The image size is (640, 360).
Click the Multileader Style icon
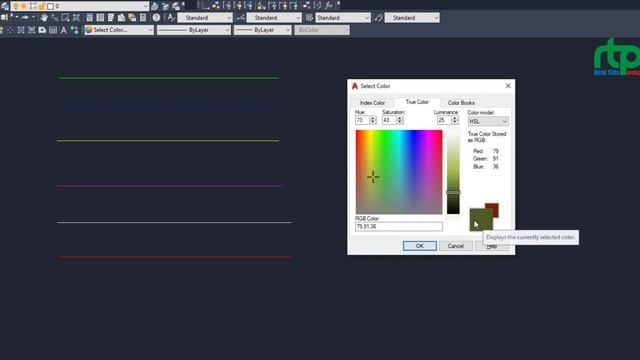pyautogui.click(x=379, y=18)
